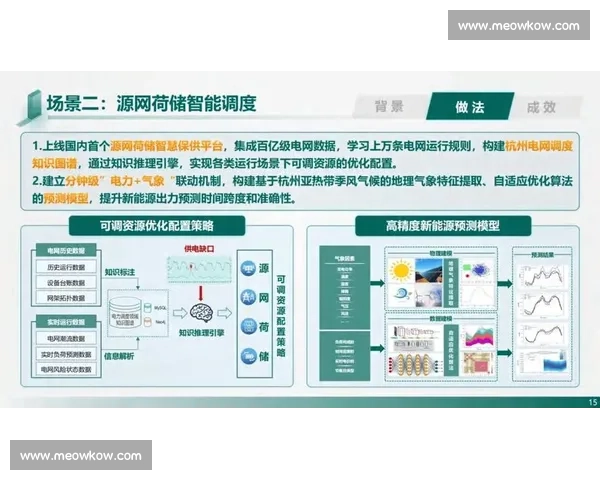Click the 电网历史数据 header box
Viewport: 600px width, 480px height.
tap(66, 251)
